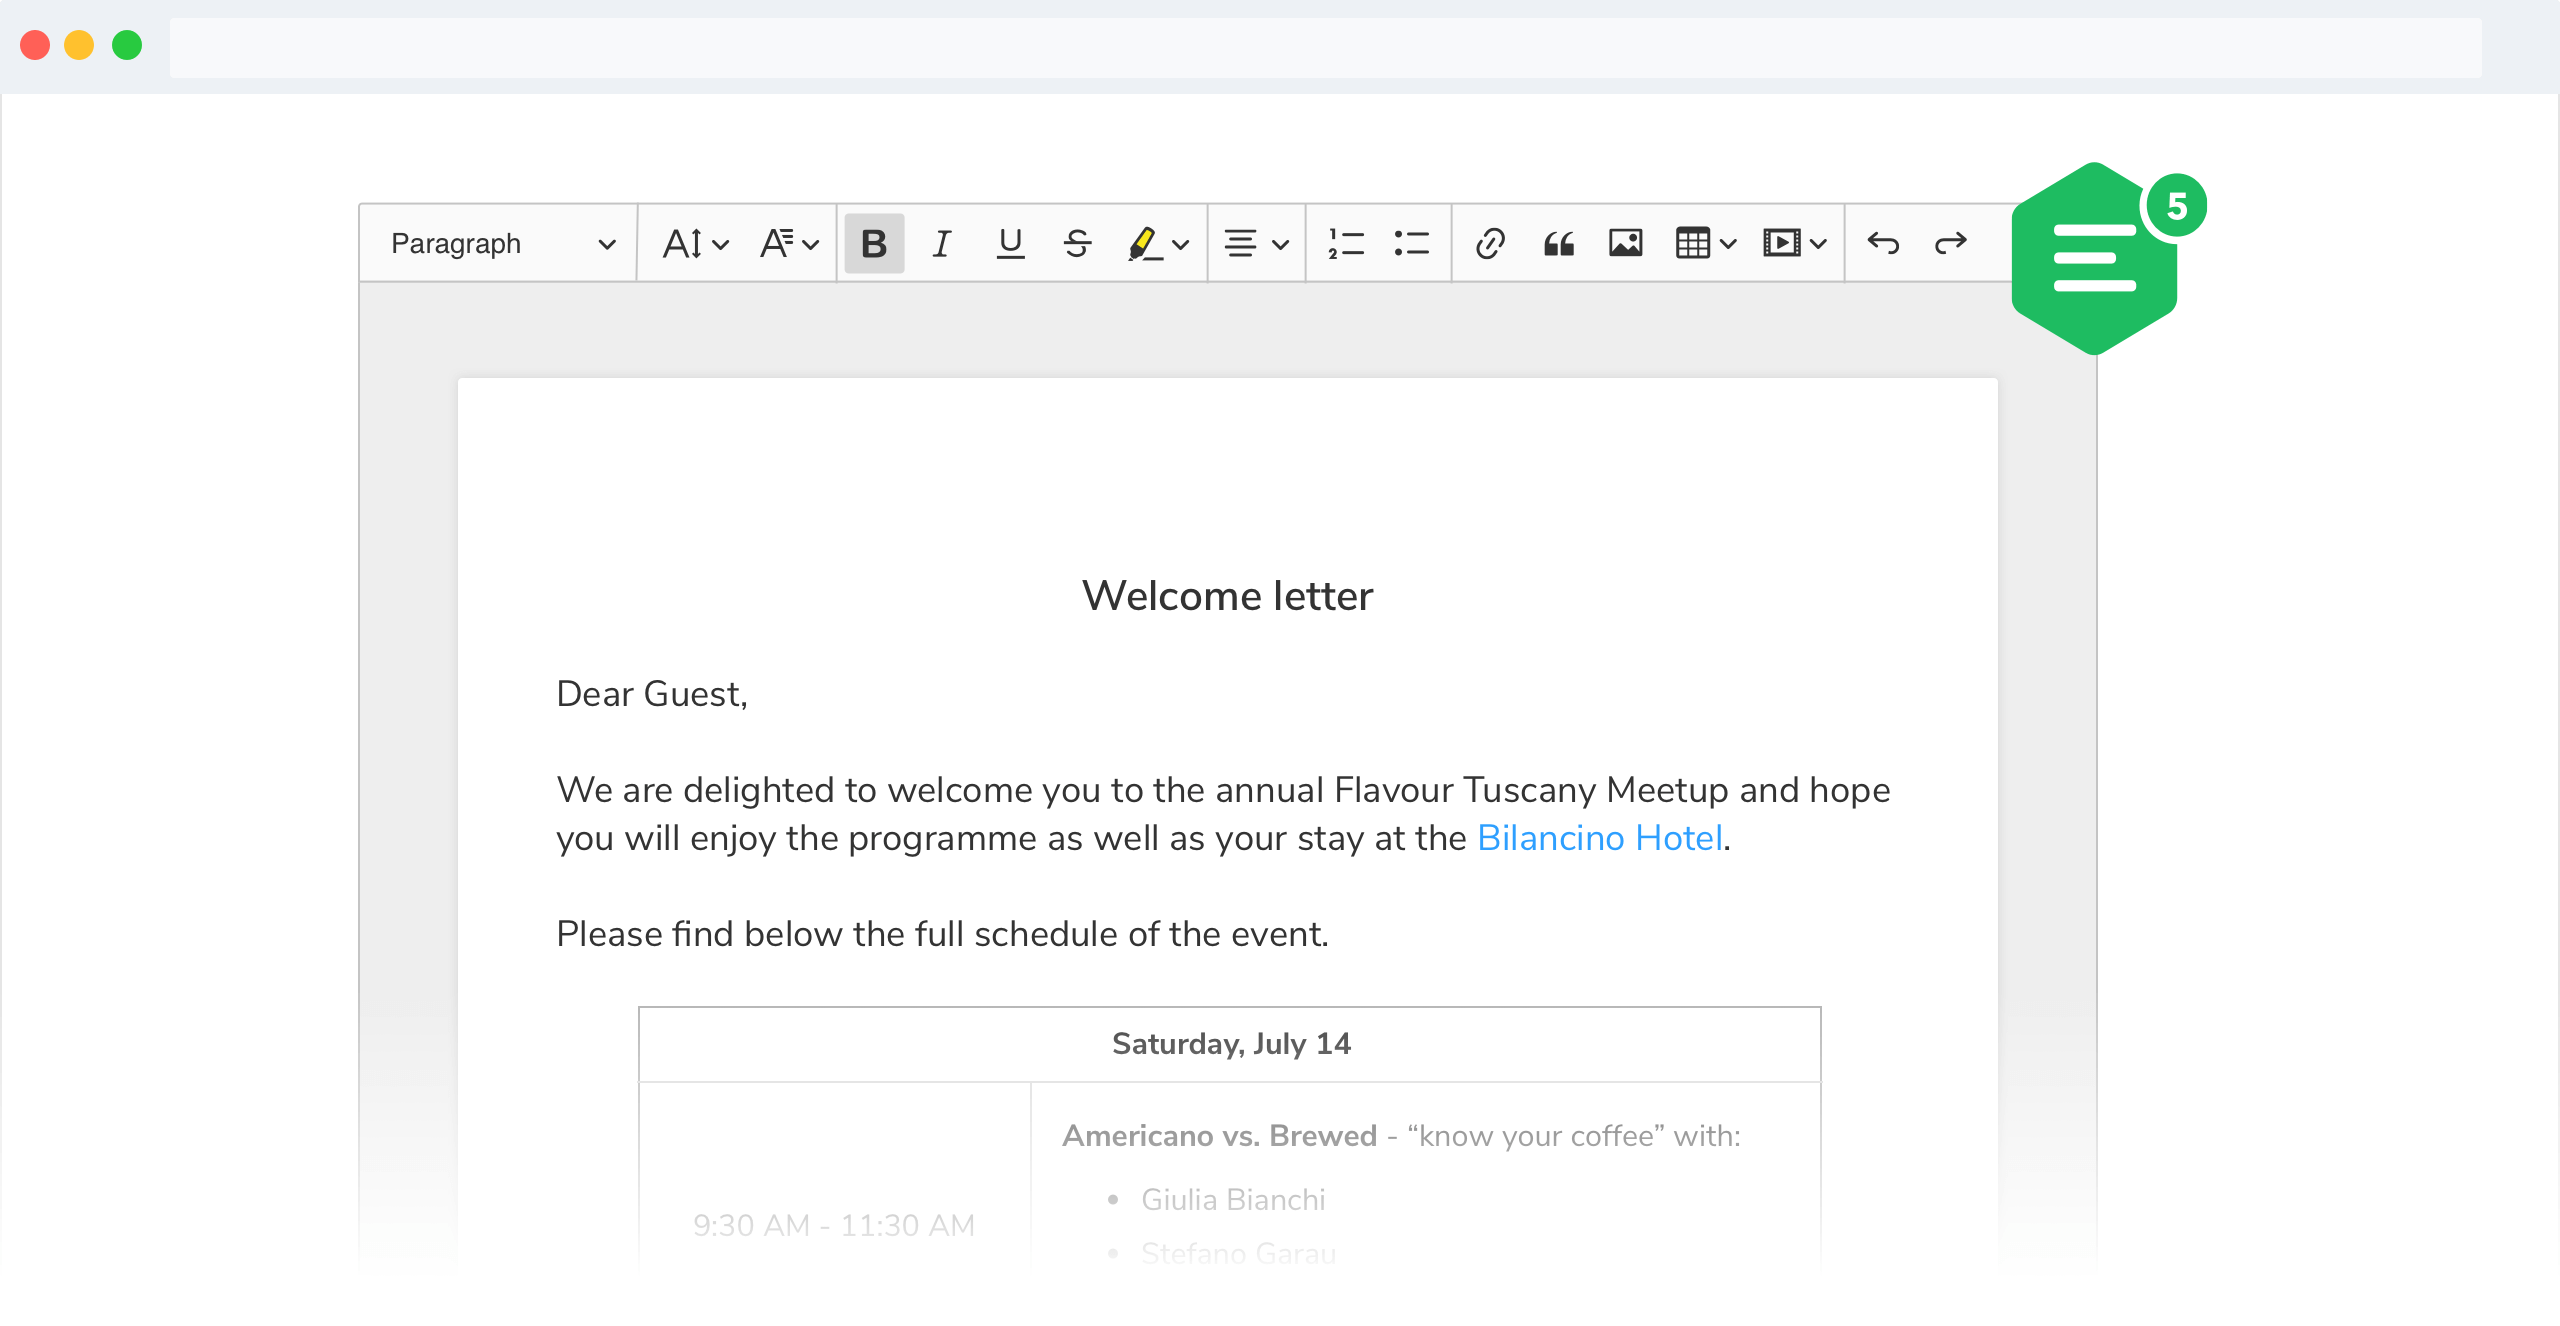The image size is (2560, 1326).
Task: Click the Bilancino Hotel hyperlink
Action: point(1598,836)
